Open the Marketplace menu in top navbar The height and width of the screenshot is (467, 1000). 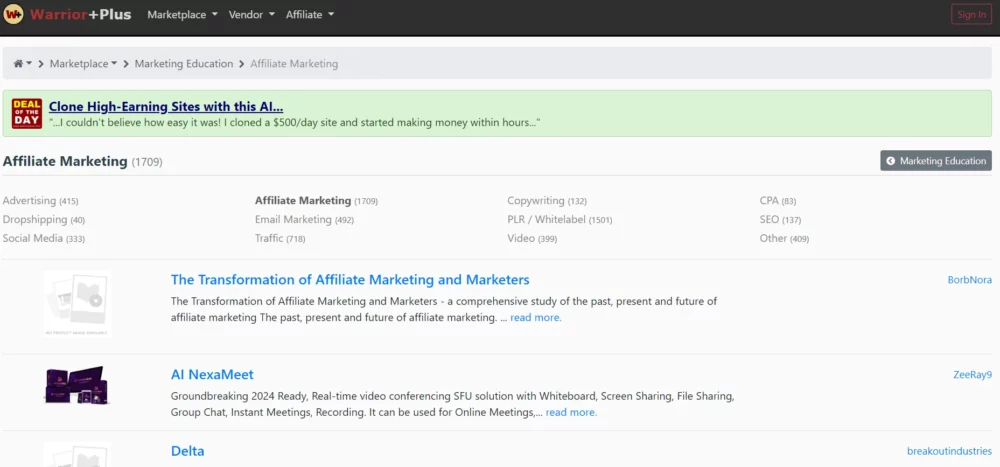pyautogui.click(x=182, y=14)
